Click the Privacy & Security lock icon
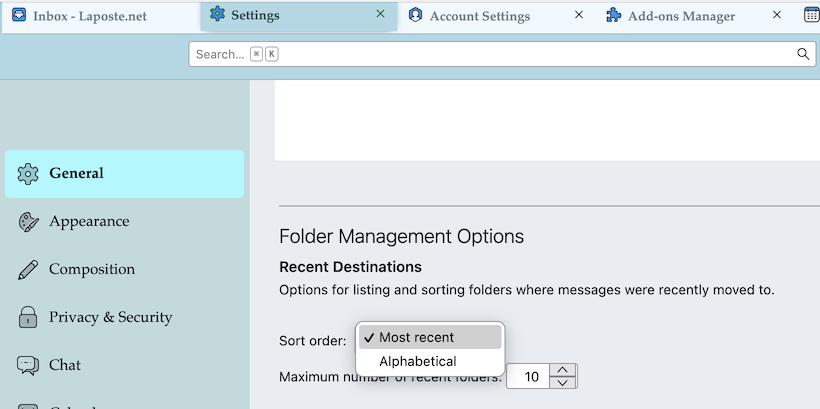This screenshot has width=820, height=409. (x=28, y=318)
